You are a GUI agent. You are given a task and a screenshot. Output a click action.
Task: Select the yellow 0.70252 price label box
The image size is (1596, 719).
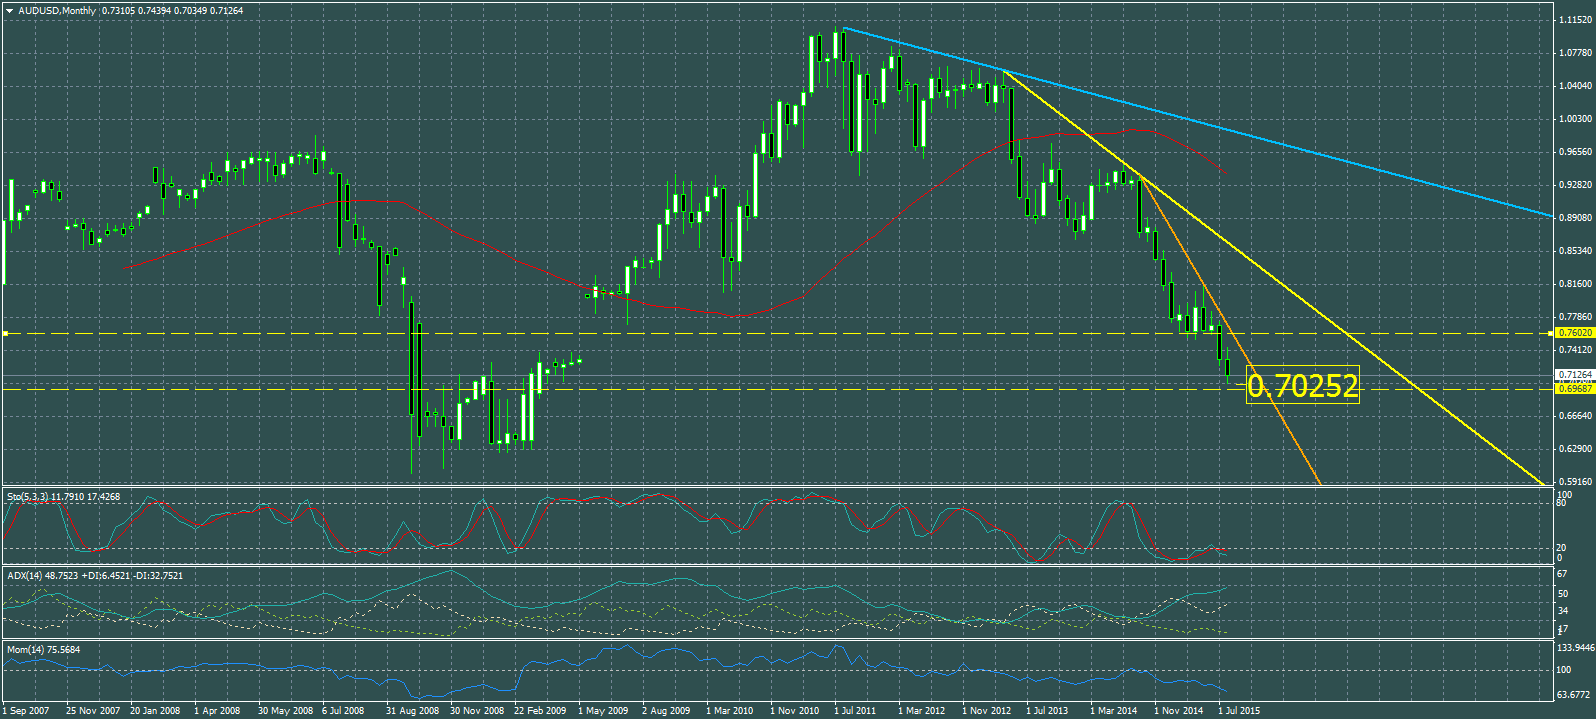1302,386
